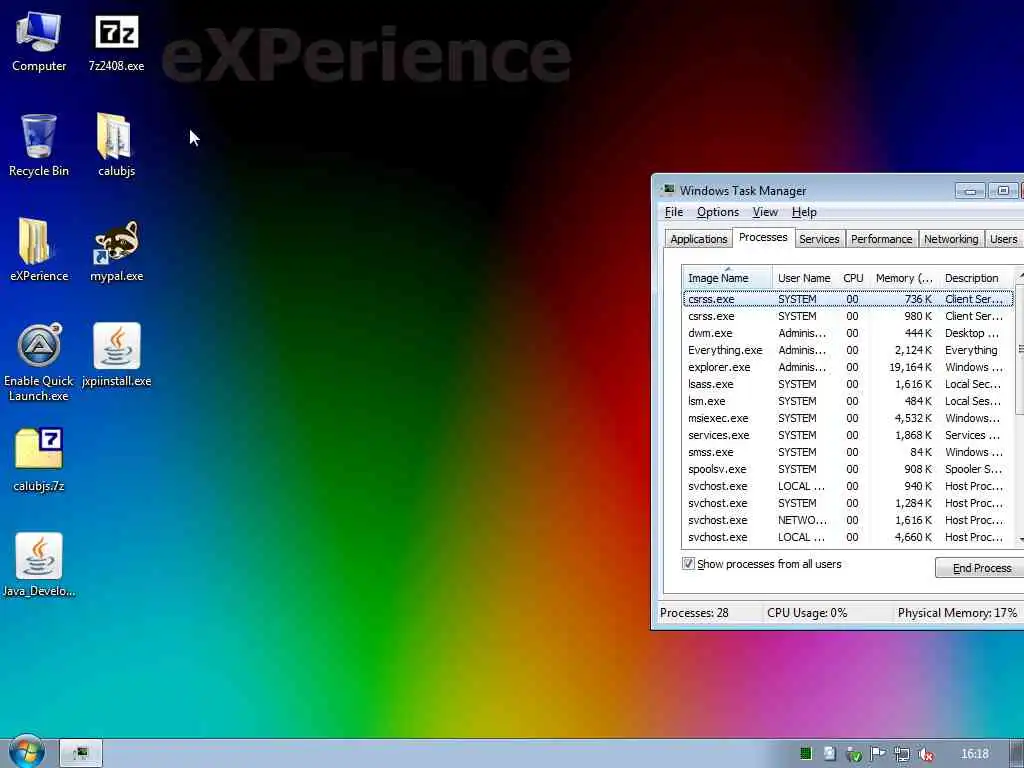The image size is (1024, 768).
Task: Select the calubjs.7z archive icon
Action: pyautogui.click(x=39, y=460)
